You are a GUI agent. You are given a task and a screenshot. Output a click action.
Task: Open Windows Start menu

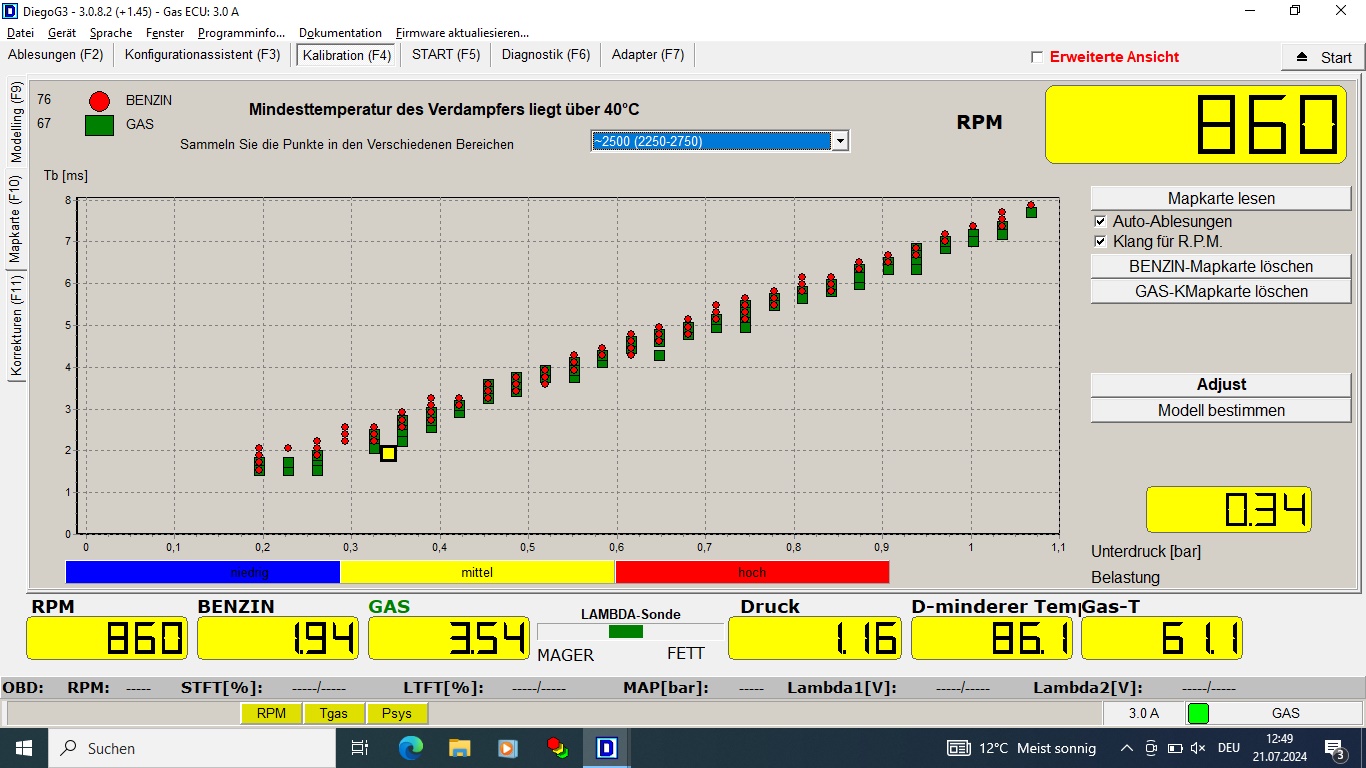pos(23,748)
